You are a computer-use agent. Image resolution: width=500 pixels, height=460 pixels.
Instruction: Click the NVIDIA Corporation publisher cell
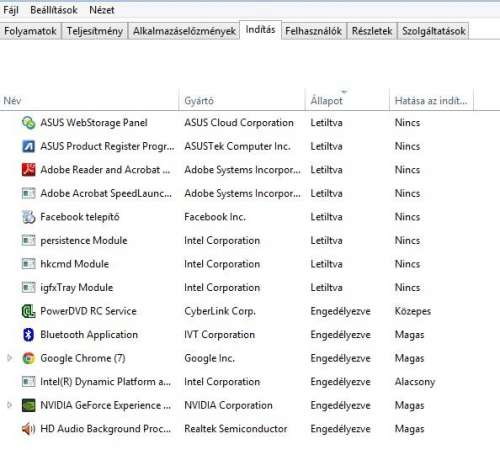coord(228,405)
